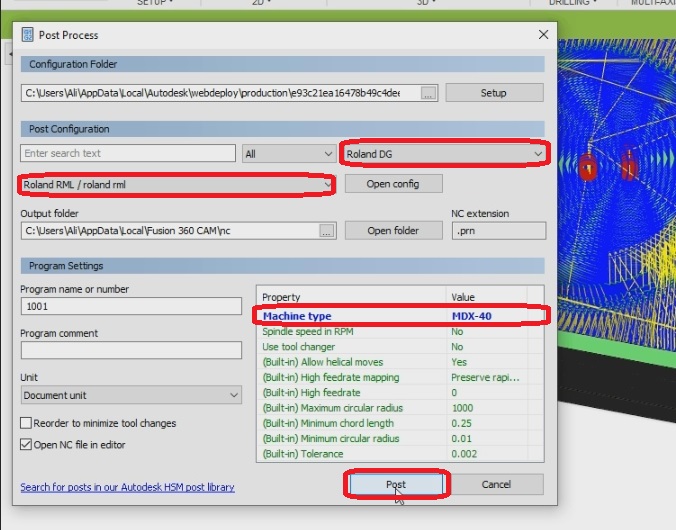The height and width of the screenshot is (530, 676).
Task: Click the Program name field showing 1001
Action: point(131,306)
